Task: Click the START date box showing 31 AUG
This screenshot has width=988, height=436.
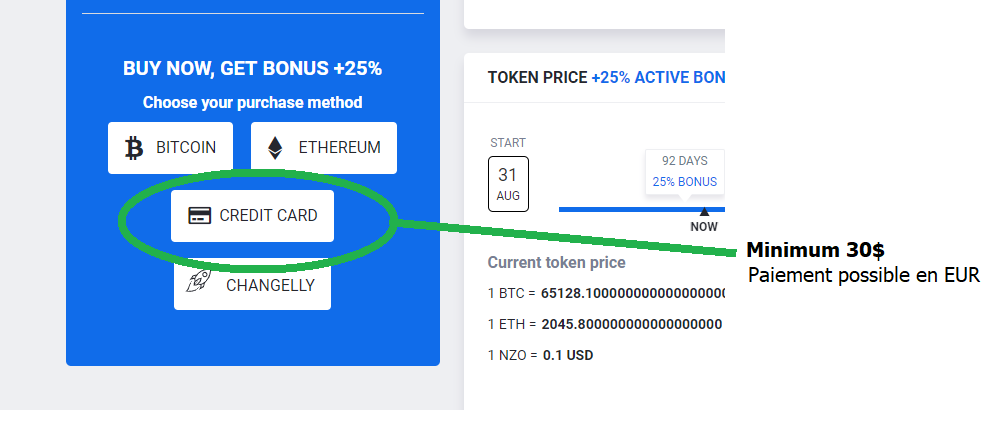Action: coord(508,184)
